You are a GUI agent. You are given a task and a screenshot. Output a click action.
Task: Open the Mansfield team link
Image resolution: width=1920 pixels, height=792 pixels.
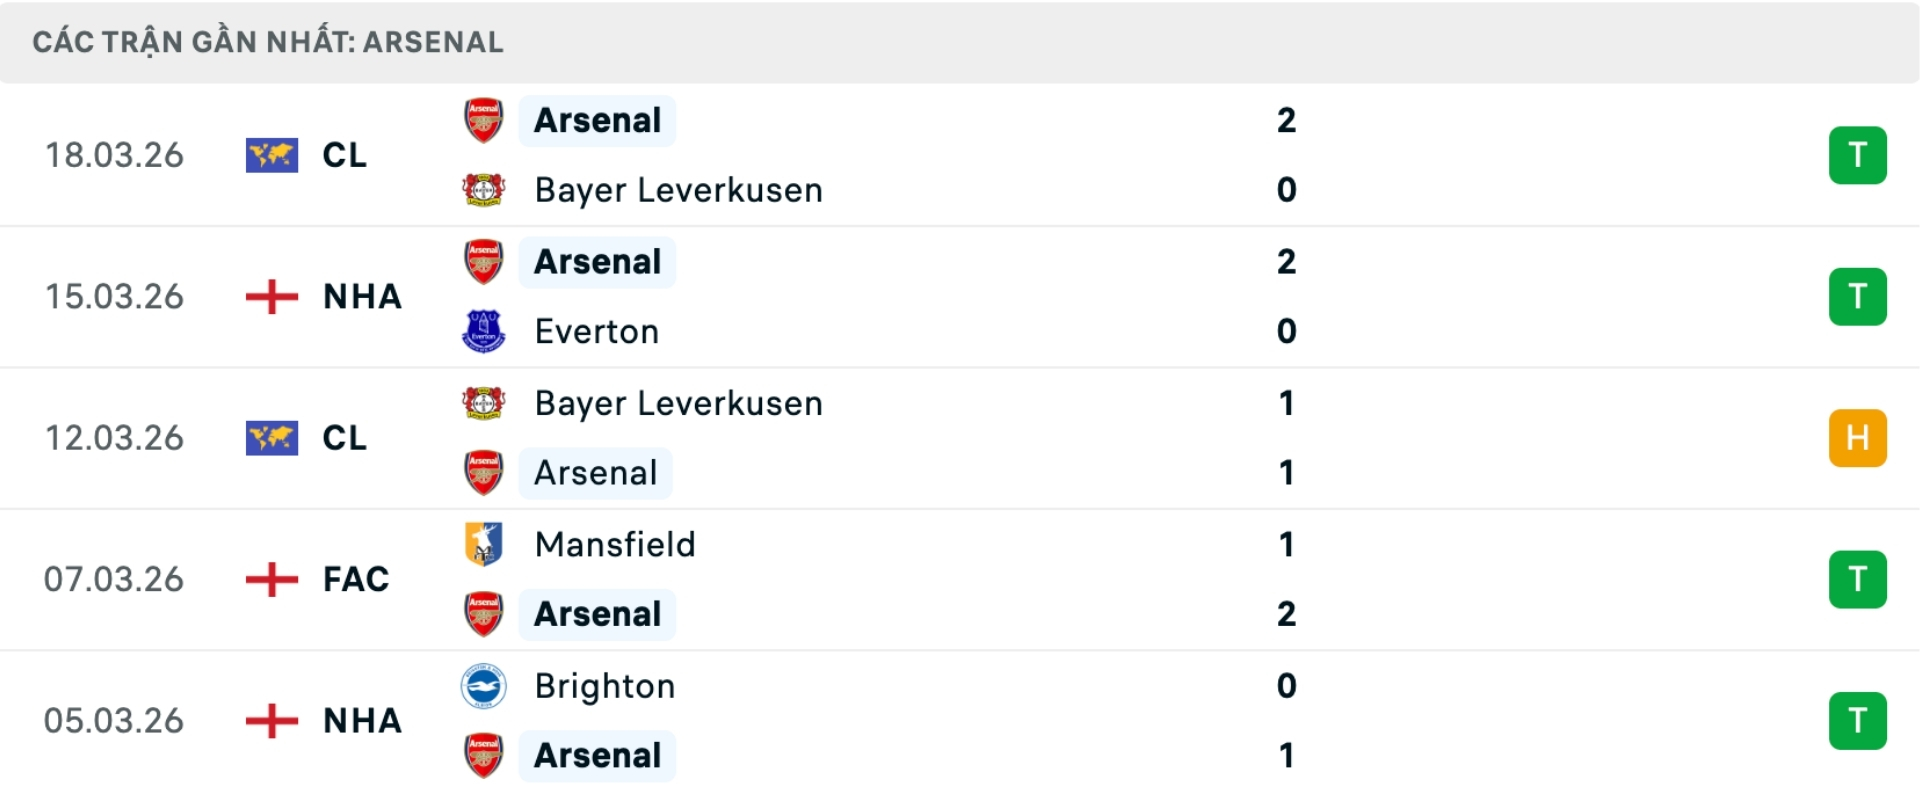click(615, 544)
